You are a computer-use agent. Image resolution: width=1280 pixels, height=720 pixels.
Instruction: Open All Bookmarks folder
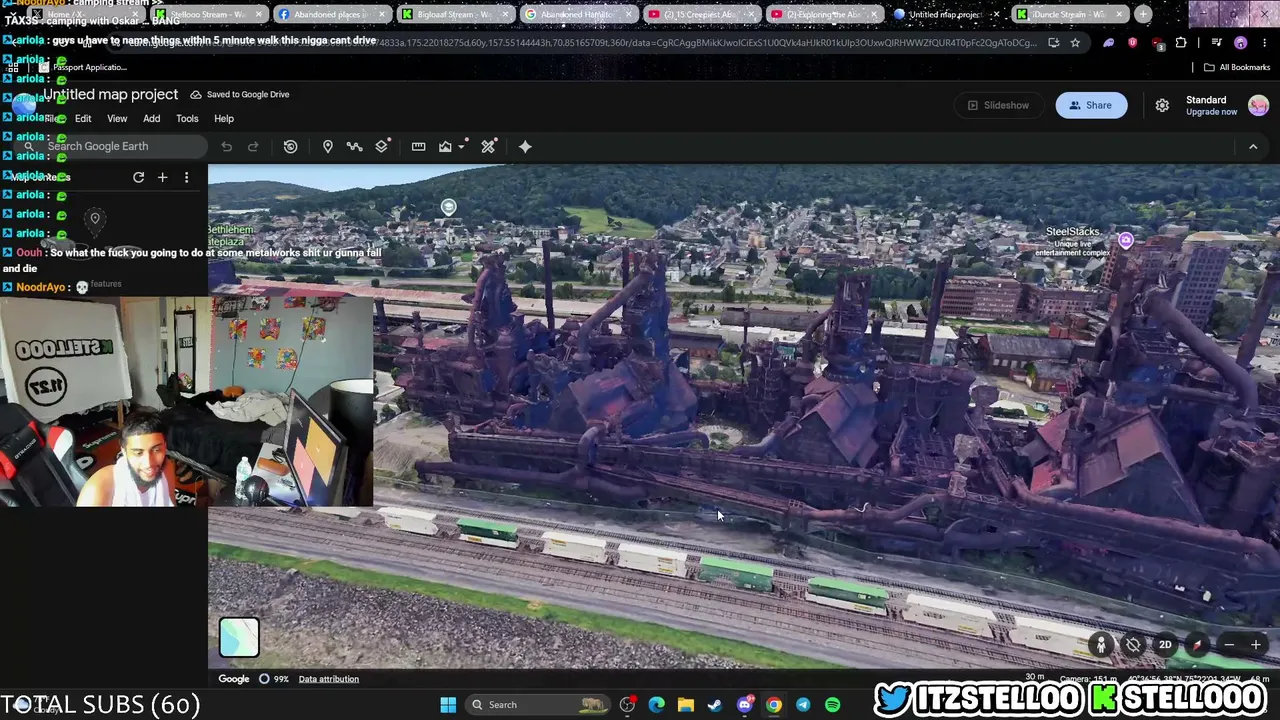(1237, 68)
